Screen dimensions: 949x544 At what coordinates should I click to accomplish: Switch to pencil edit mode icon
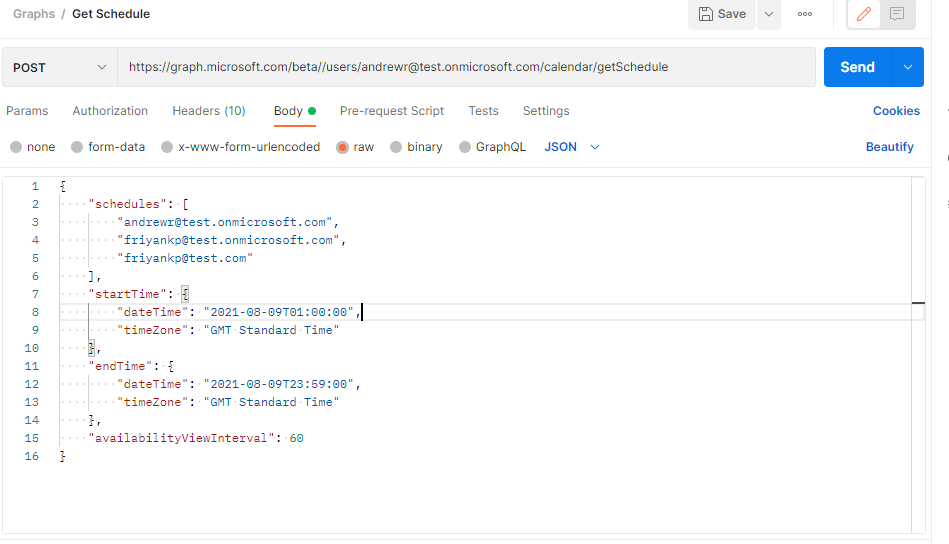[x=864, y=14]
